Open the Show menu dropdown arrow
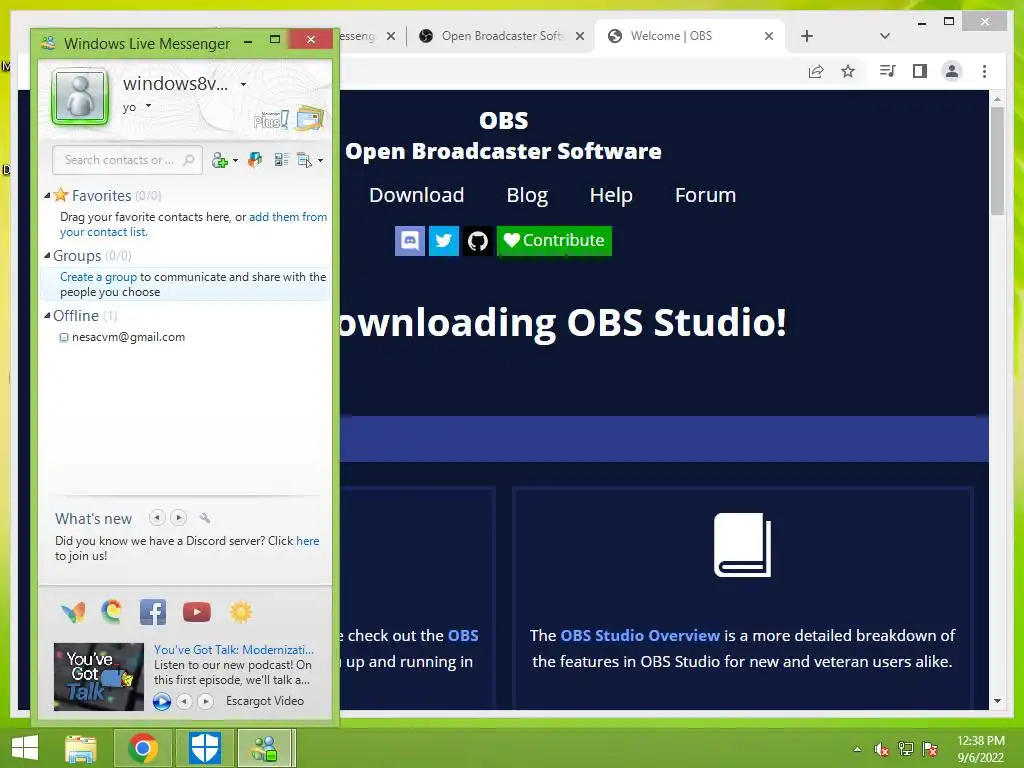 (x=320, y=161)
